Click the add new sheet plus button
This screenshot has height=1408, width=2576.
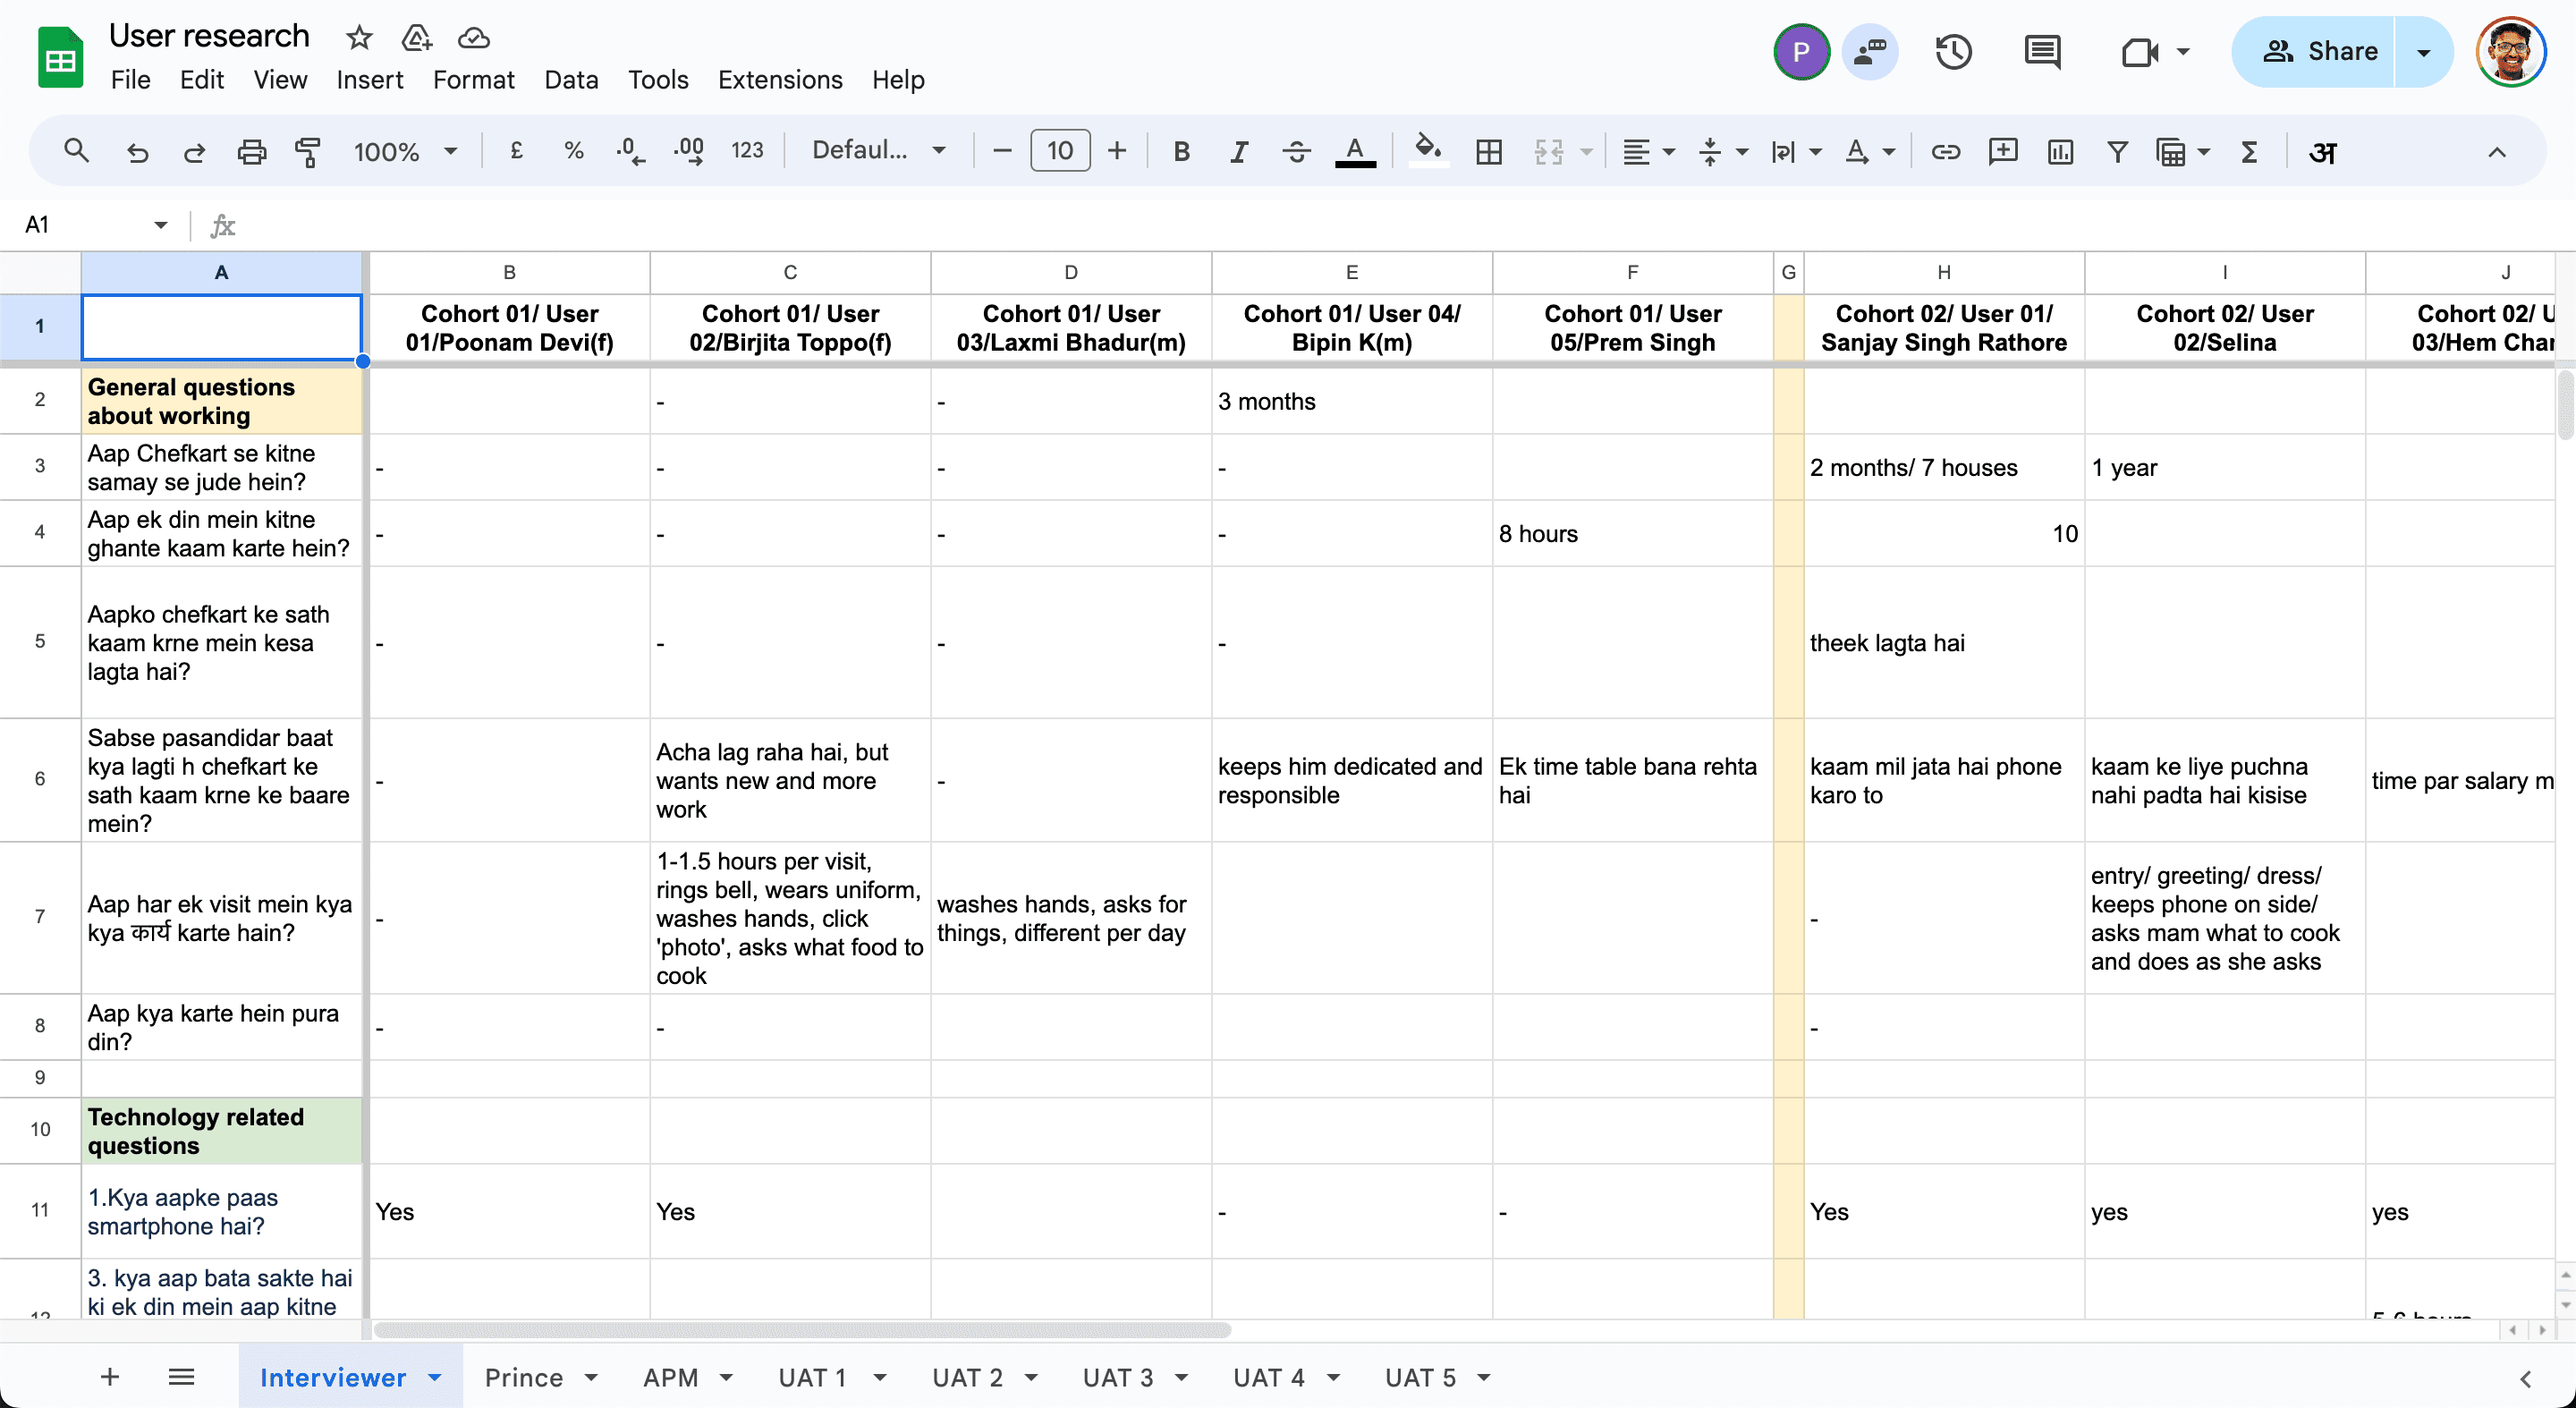110,1377
